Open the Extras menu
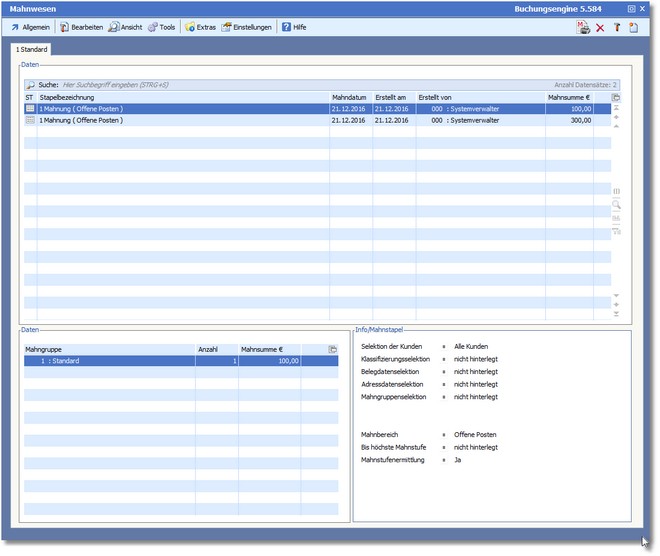Screen dimensions: 660x556 pos(200,27)
